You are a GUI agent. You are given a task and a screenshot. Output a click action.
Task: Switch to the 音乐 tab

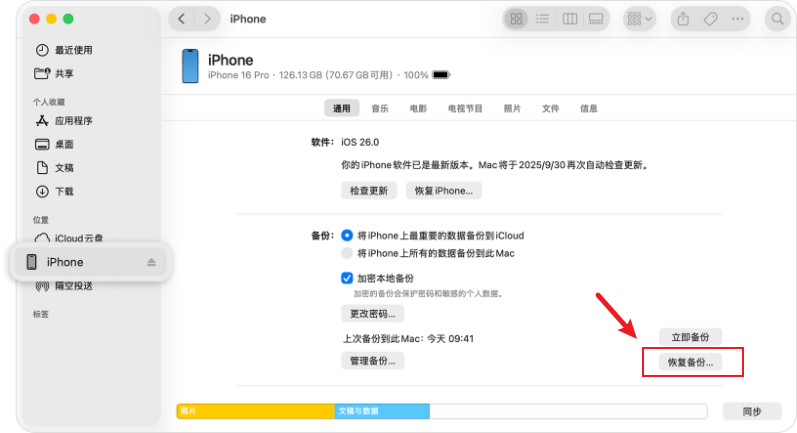point(380,108)
